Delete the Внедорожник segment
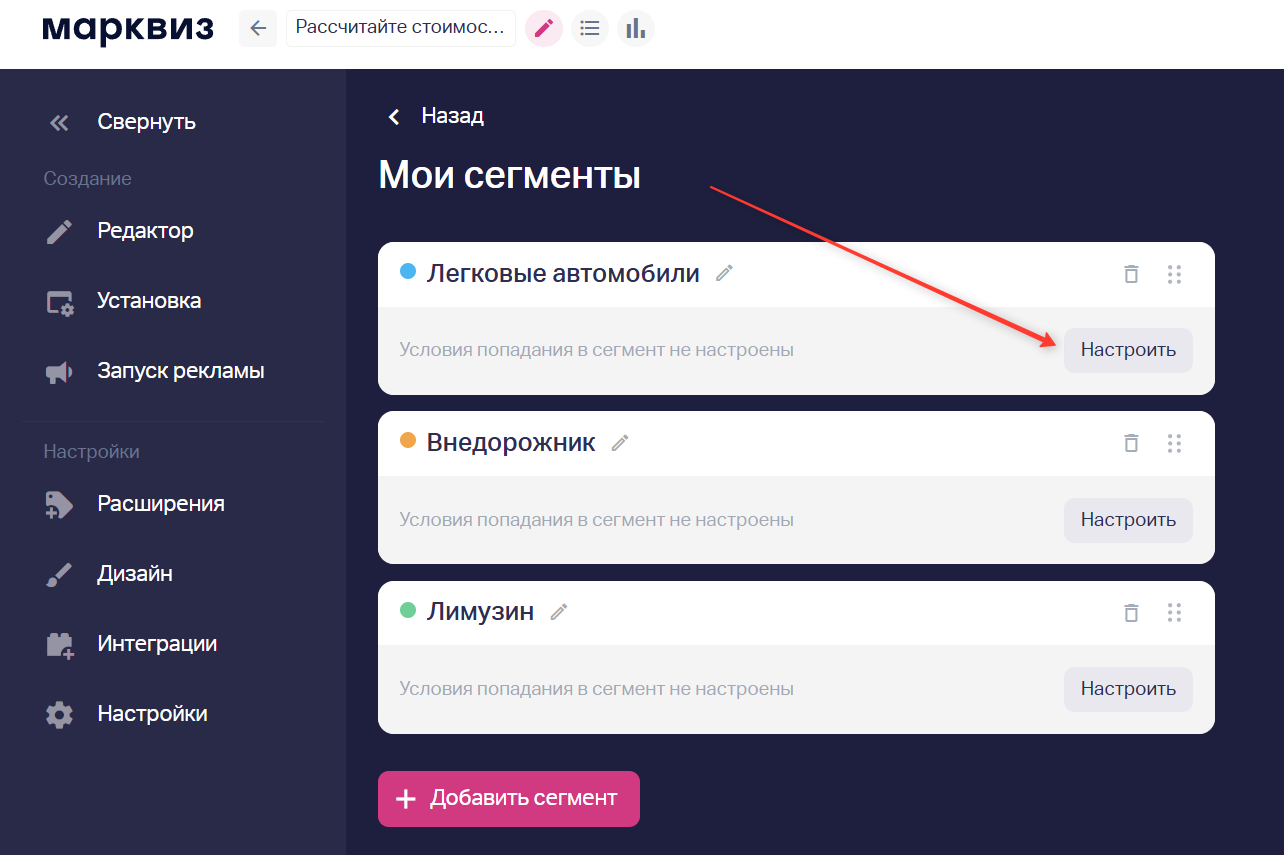The width and height of the screenshot is (1284, 855). [x=1131, y=443]
